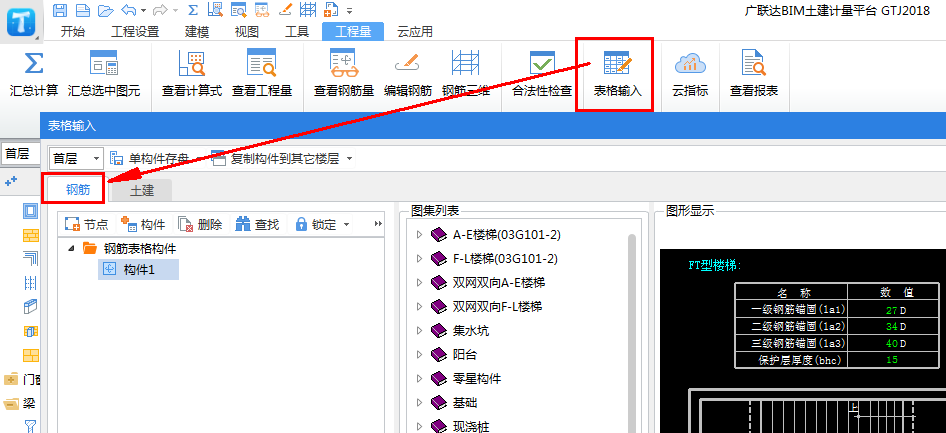Click 复制构件到其它楼层 button
Image resolution: width=946 pixels, height=433 pixels.
(275, 159)
